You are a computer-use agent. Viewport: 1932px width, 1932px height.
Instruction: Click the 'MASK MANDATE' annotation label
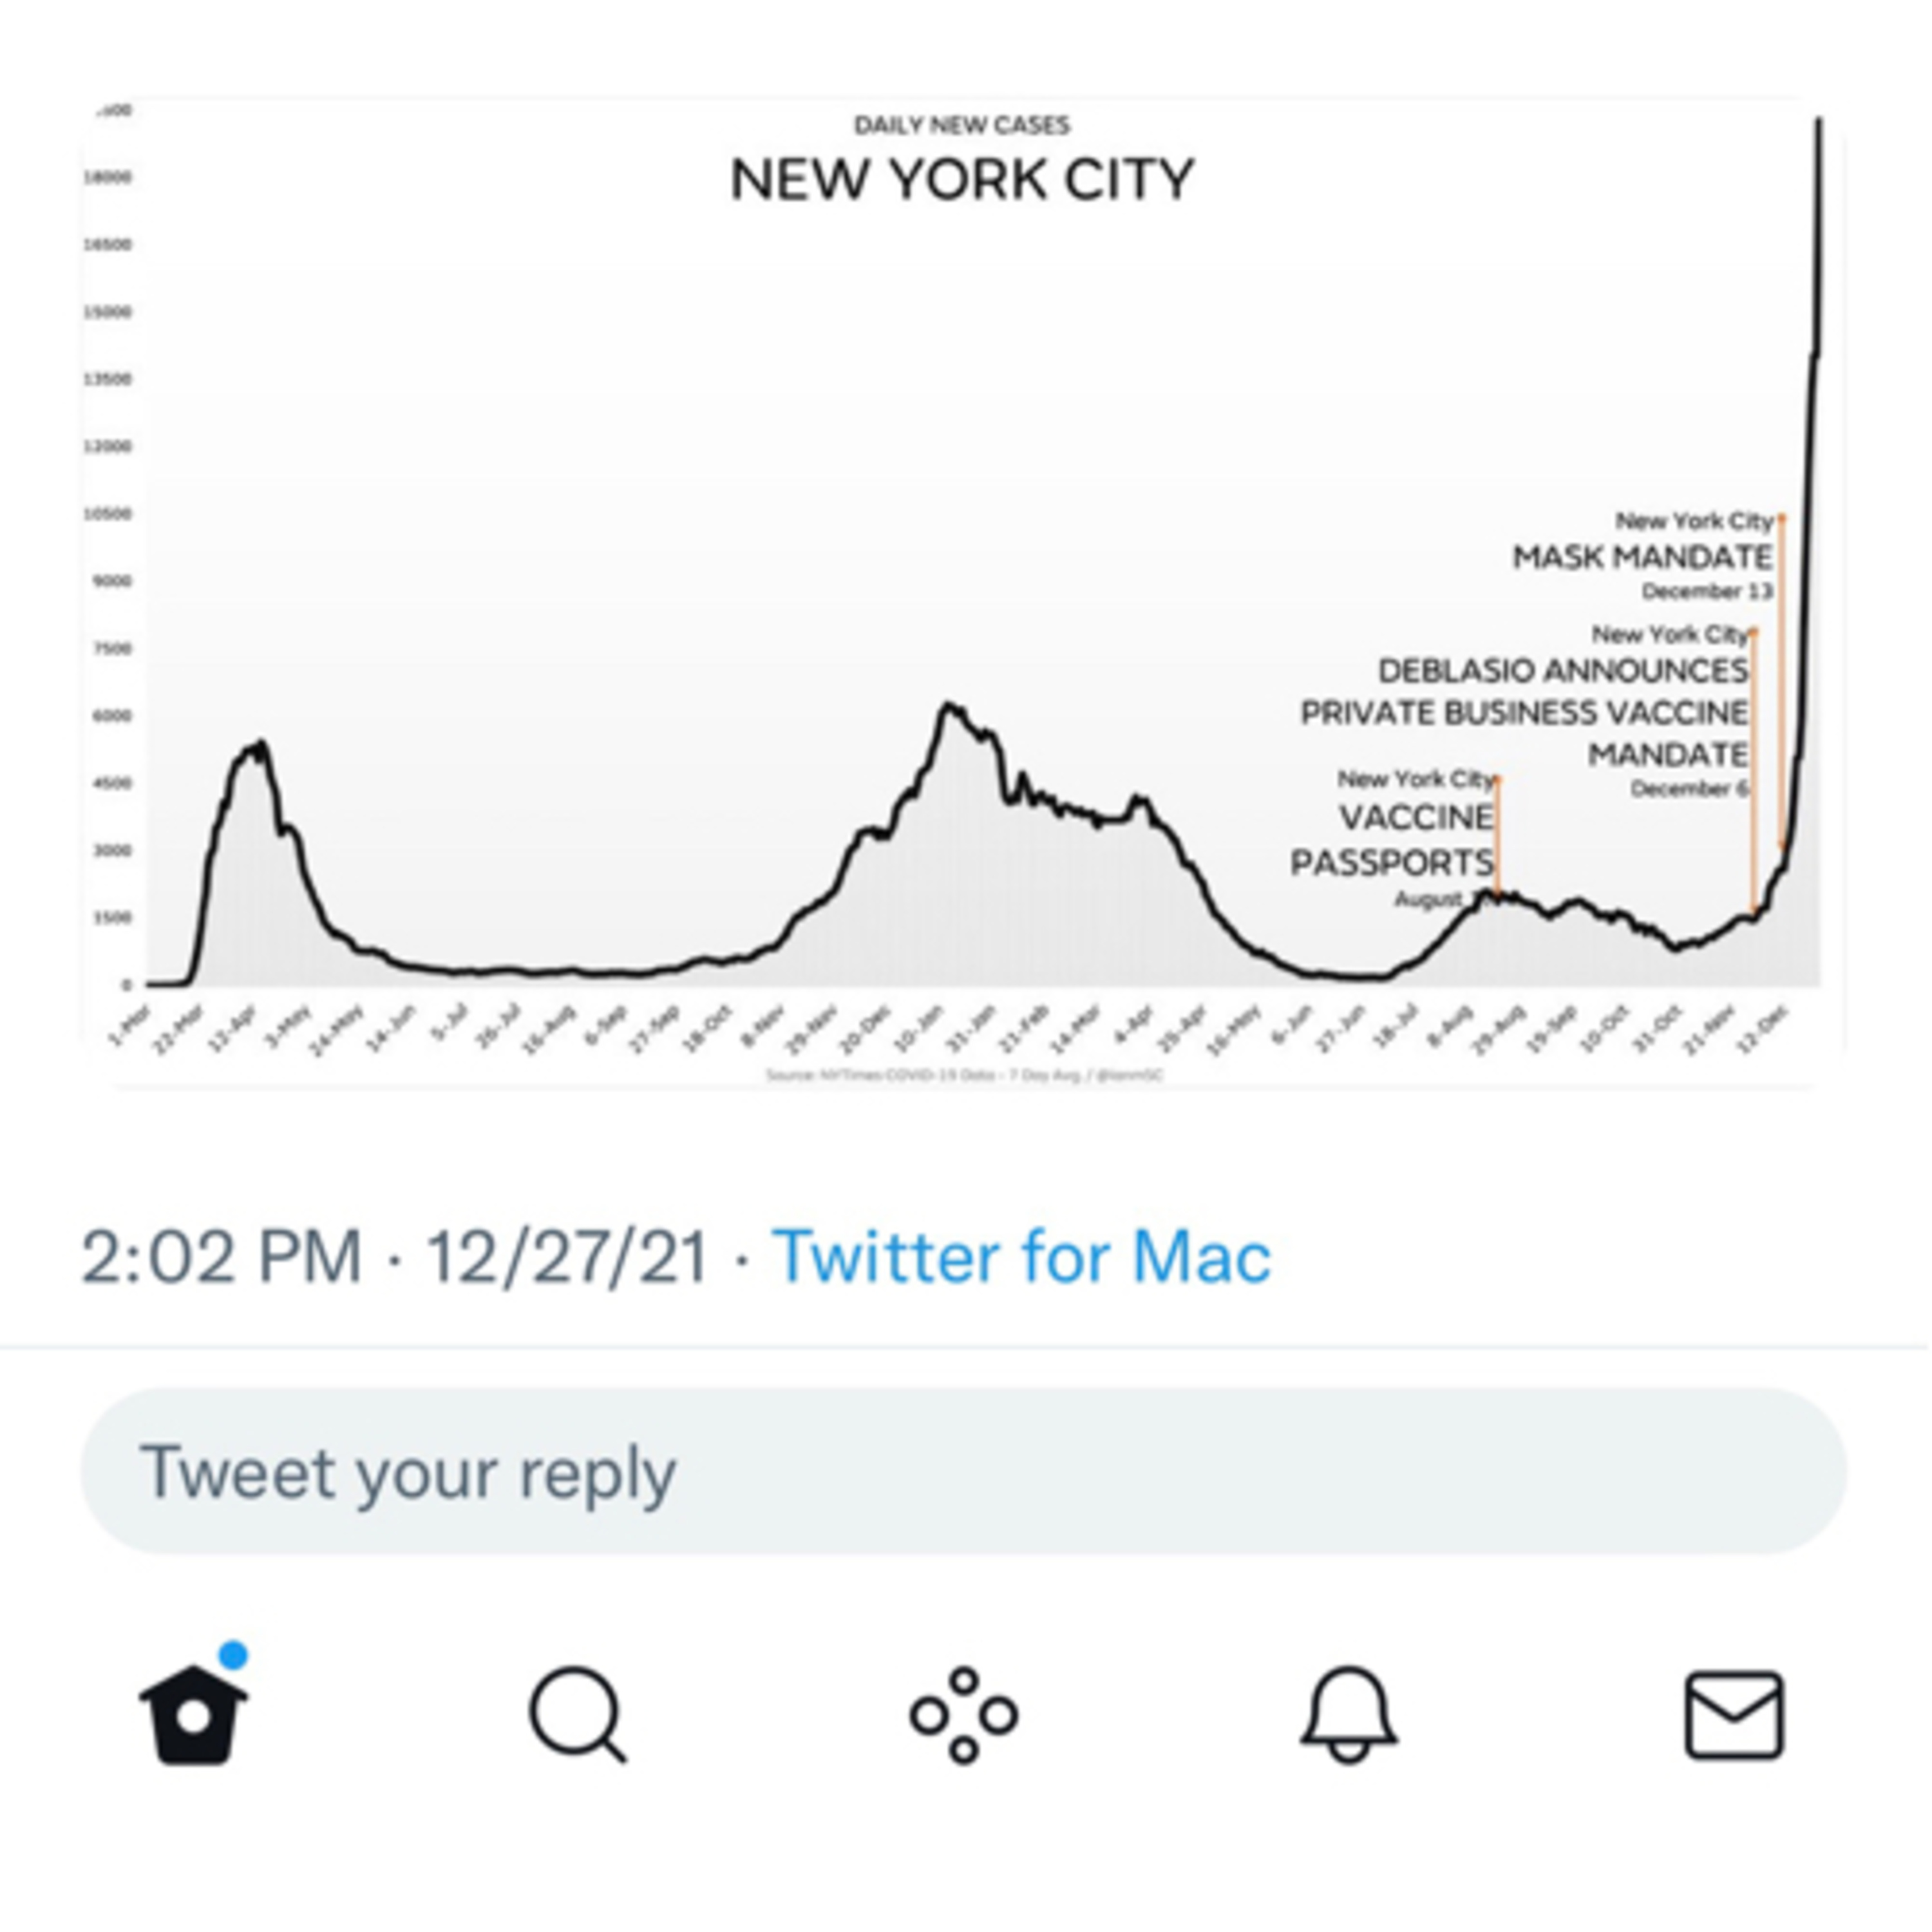(1642, 557)
